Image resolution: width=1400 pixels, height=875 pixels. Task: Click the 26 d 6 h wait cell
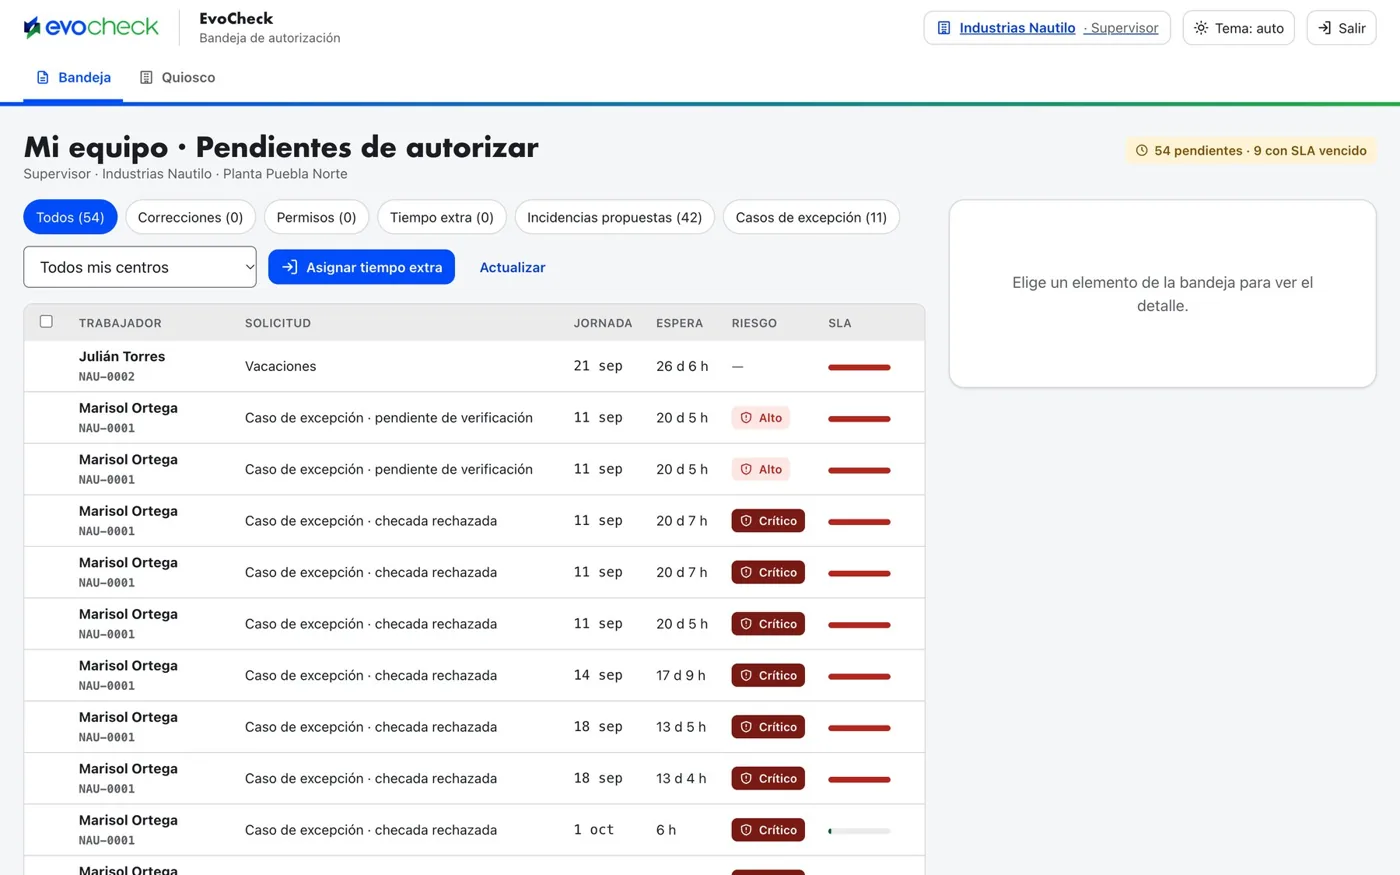[x=682, y=366]
